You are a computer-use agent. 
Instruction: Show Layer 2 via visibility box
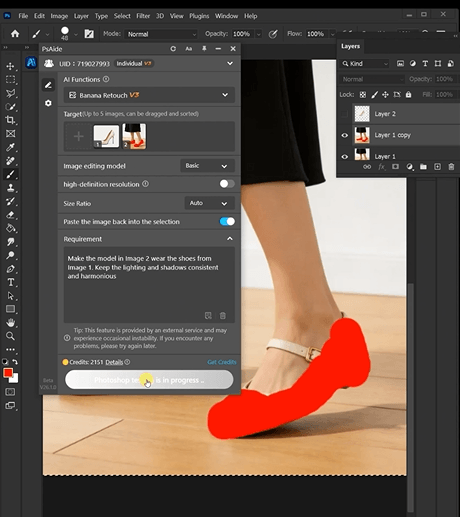pos(344,114)
